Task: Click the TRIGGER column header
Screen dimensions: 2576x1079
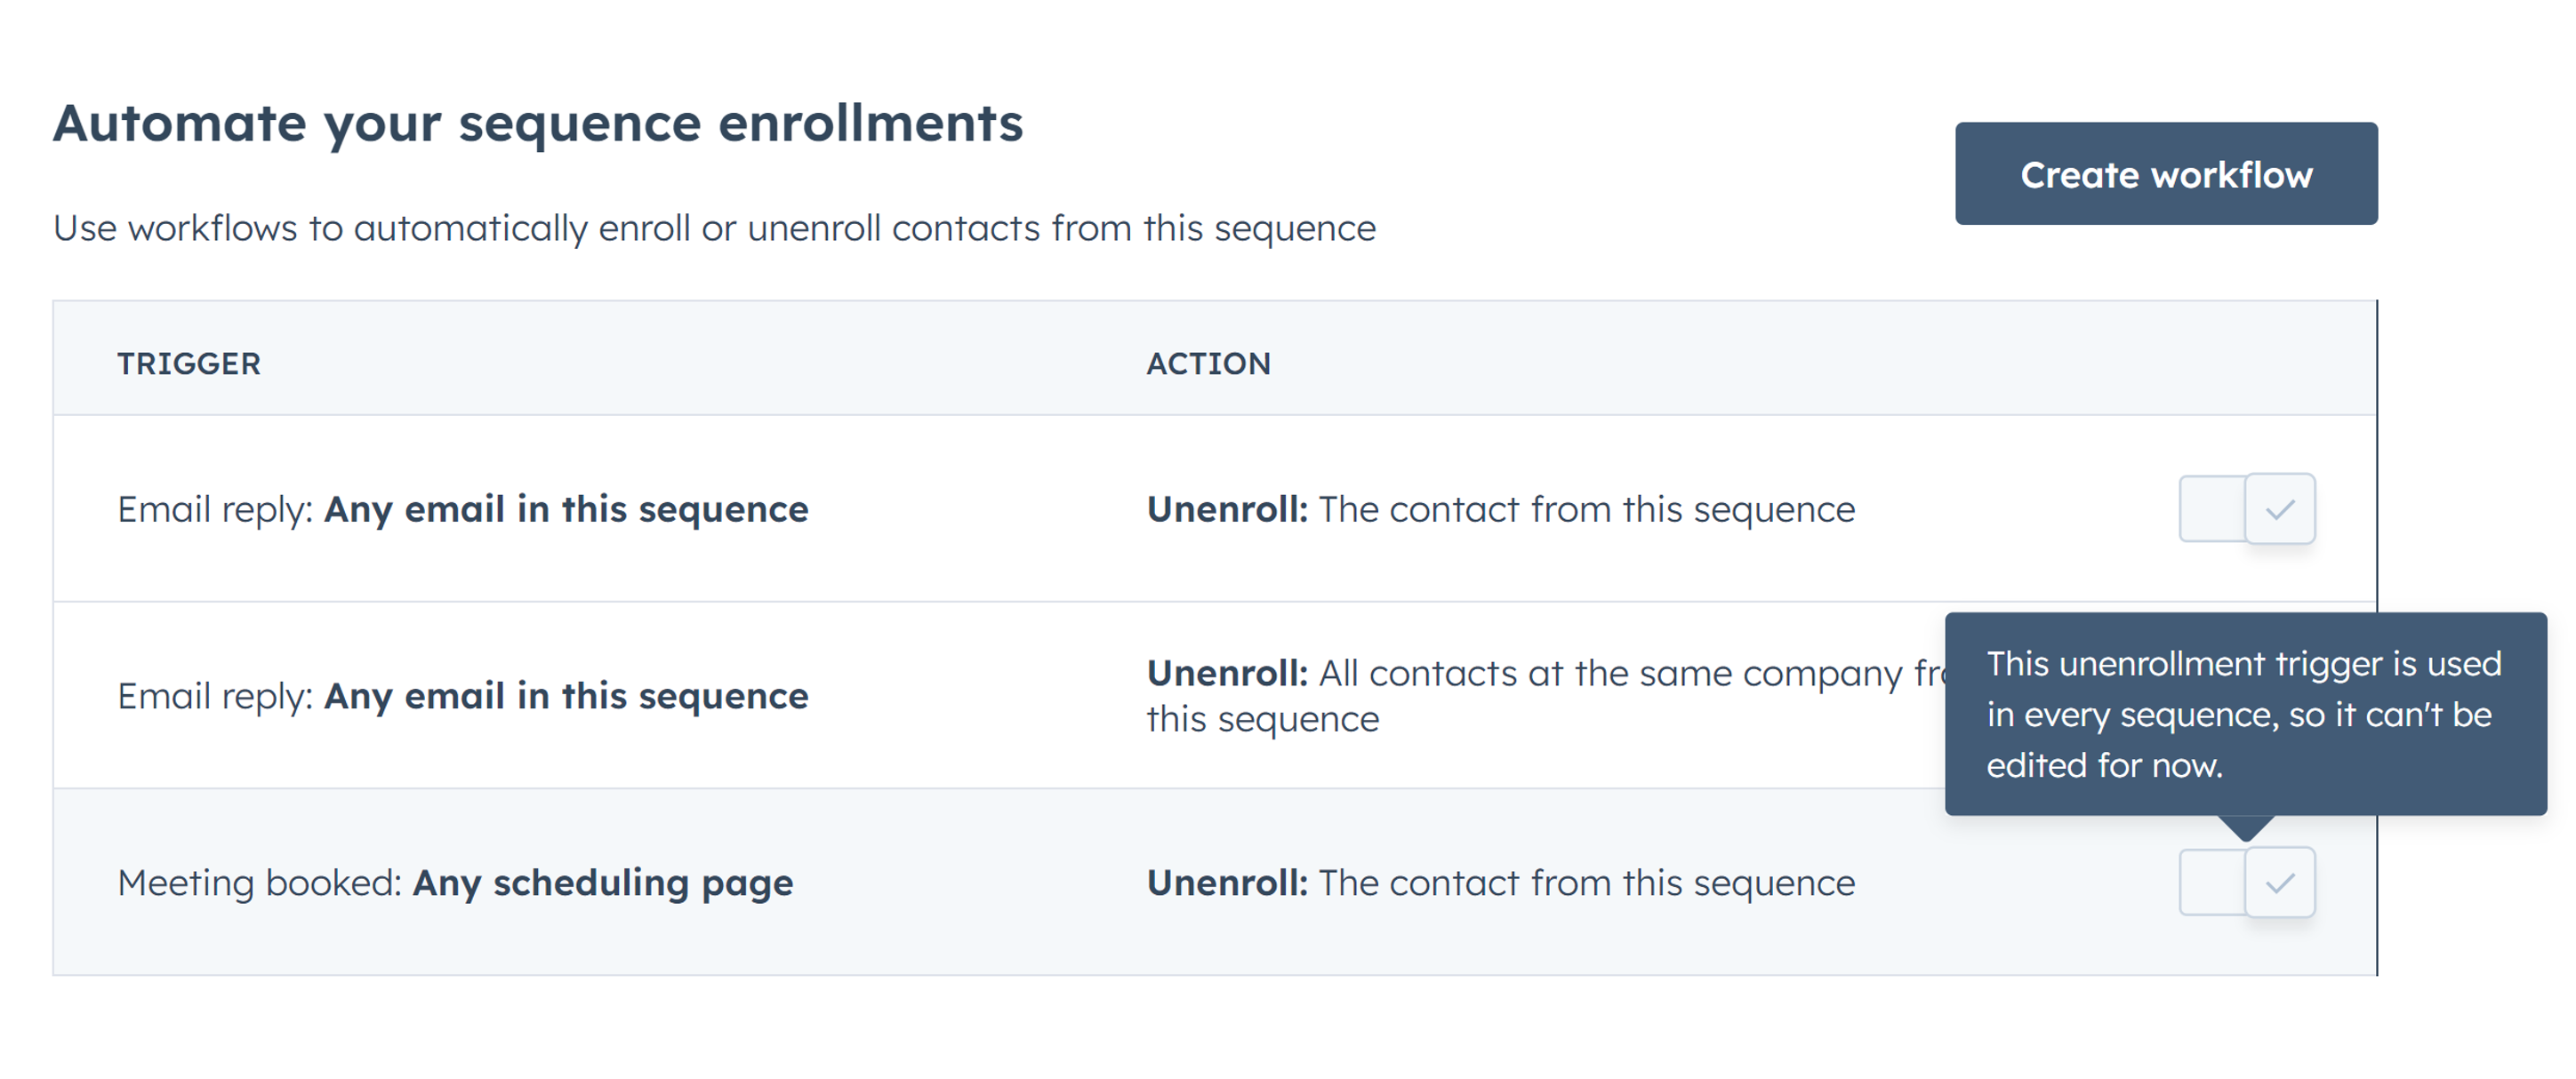Action: pos(189,363)
